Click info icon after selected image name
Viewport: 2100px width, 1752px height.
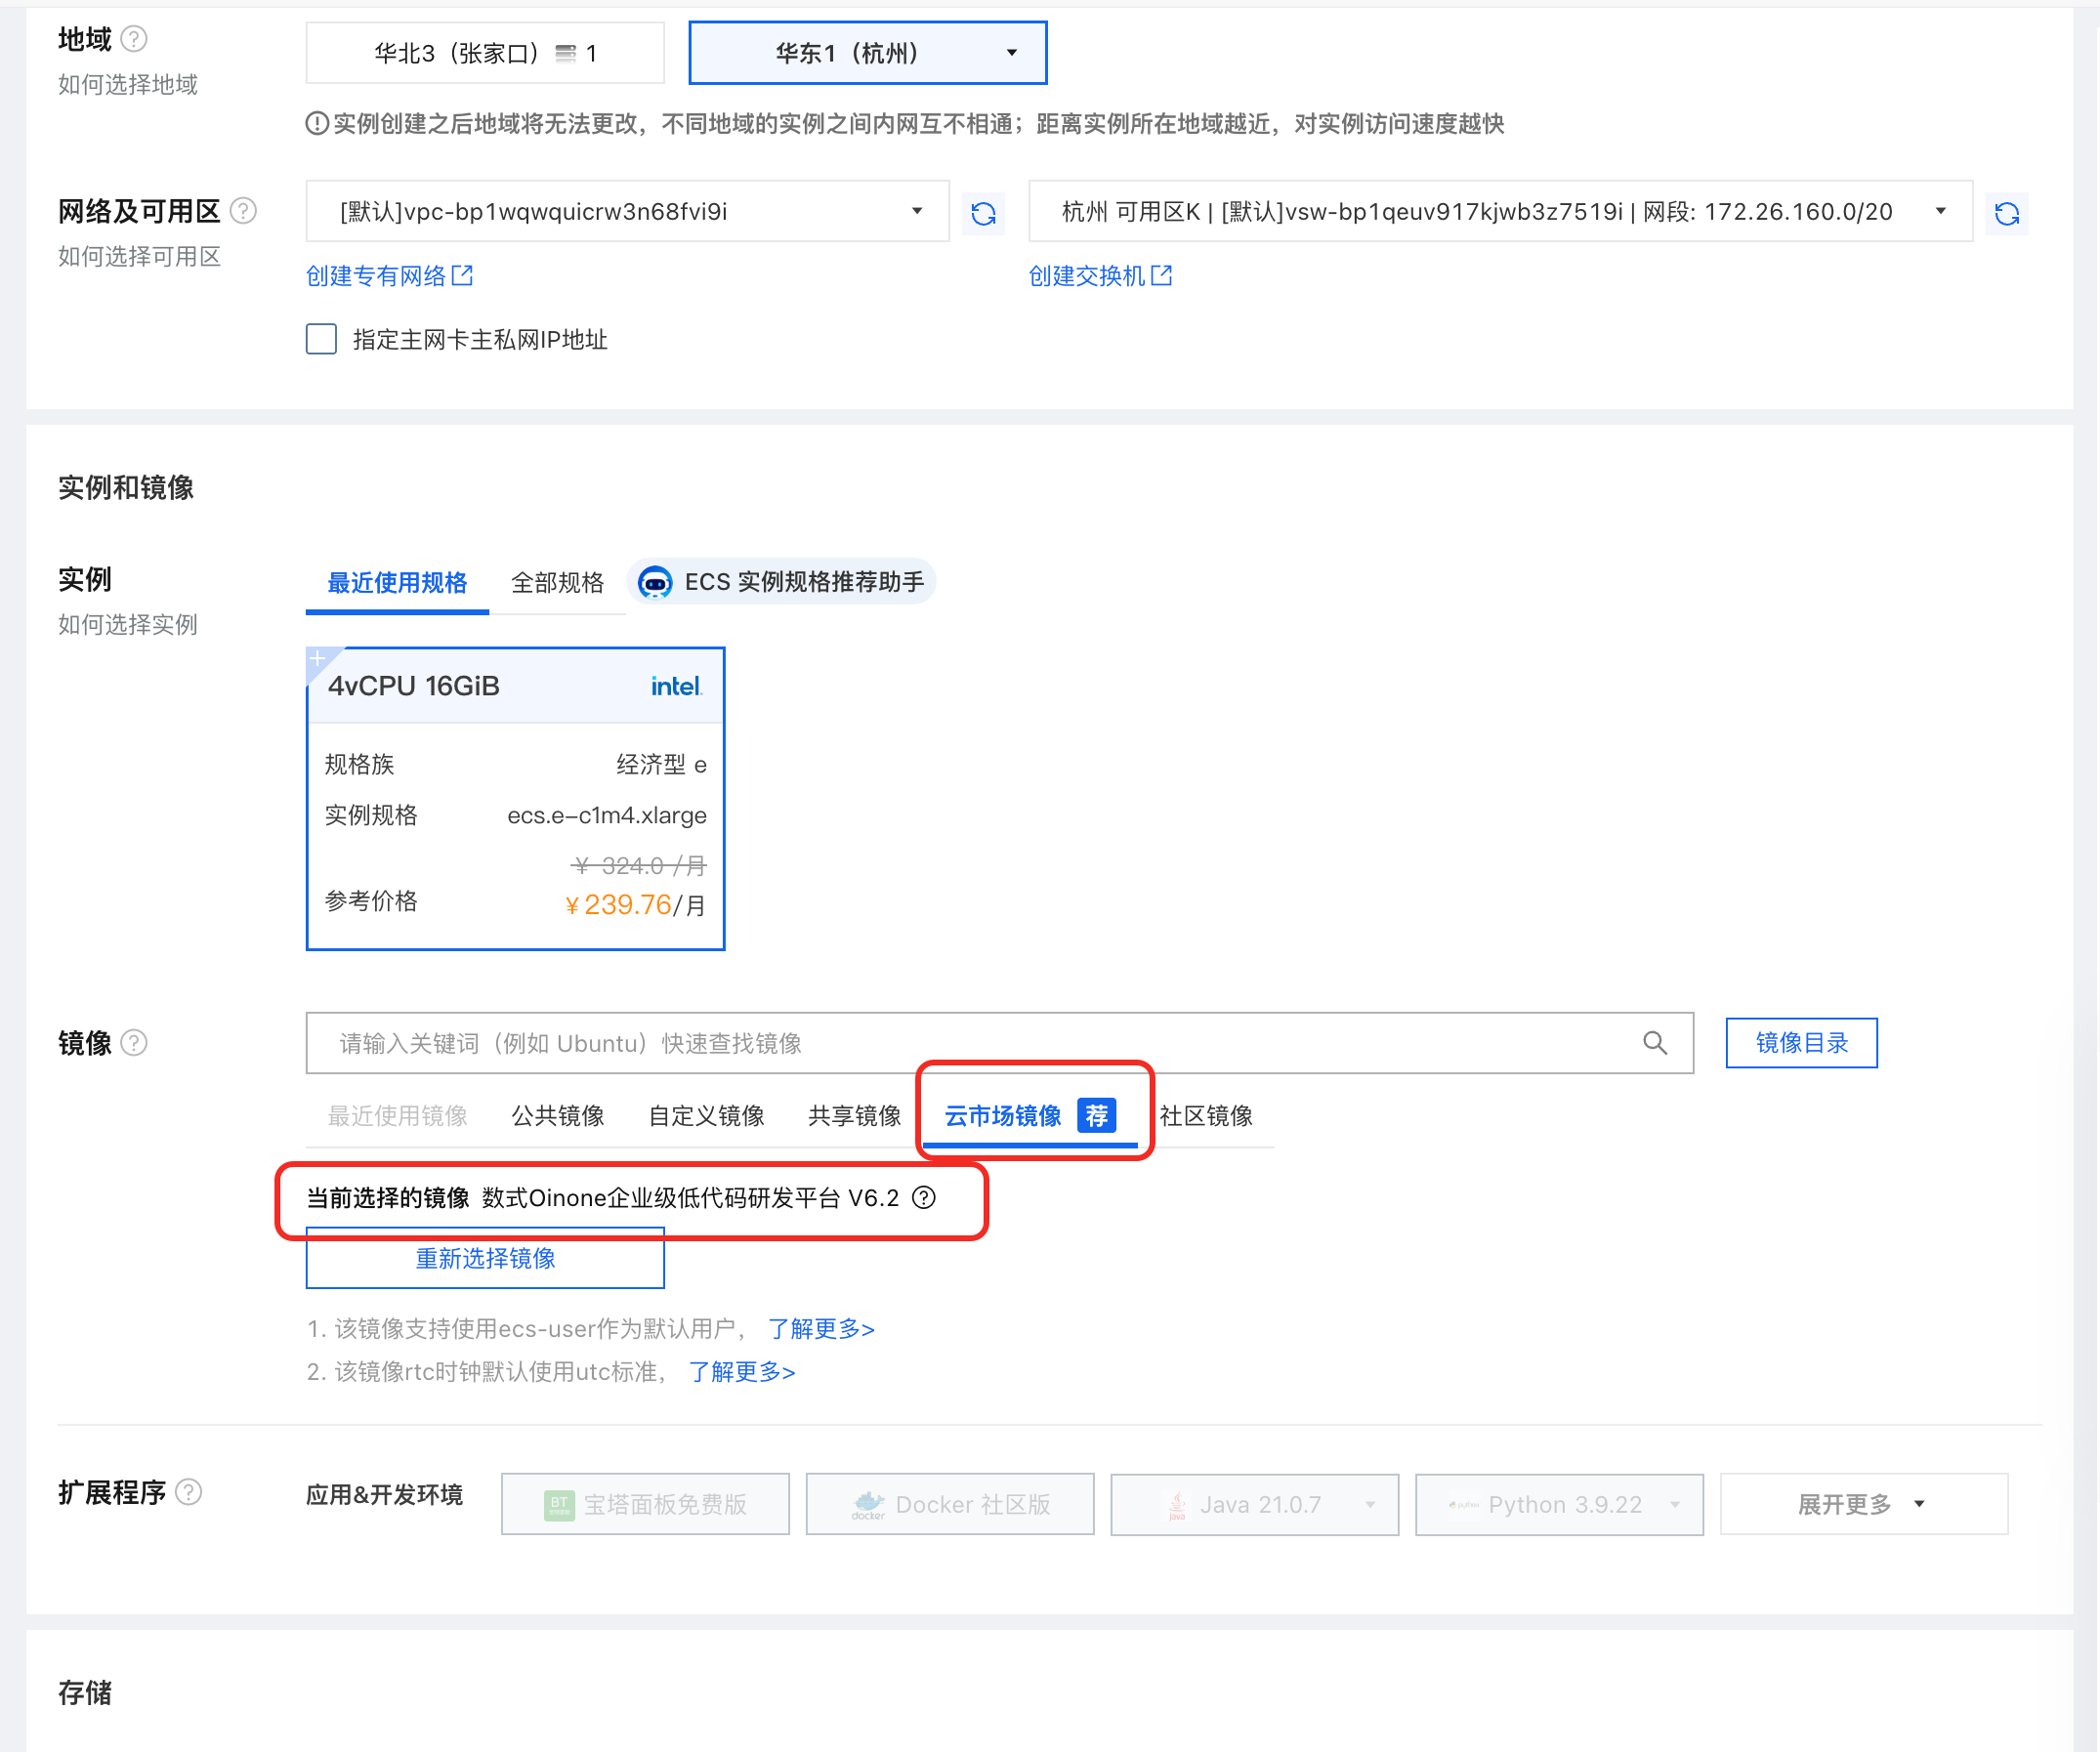pyautogui.click(x=925, y=1198)
